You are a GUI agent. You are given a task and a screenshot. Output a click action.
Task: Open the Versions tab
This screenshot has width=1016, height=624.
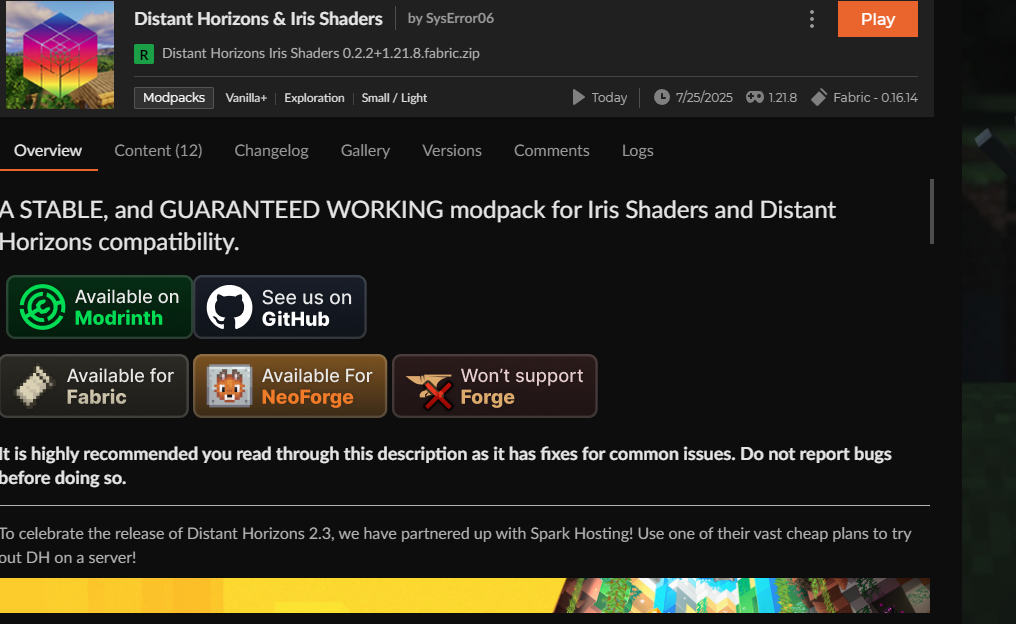pyautogui.click(x=452, y=150)
